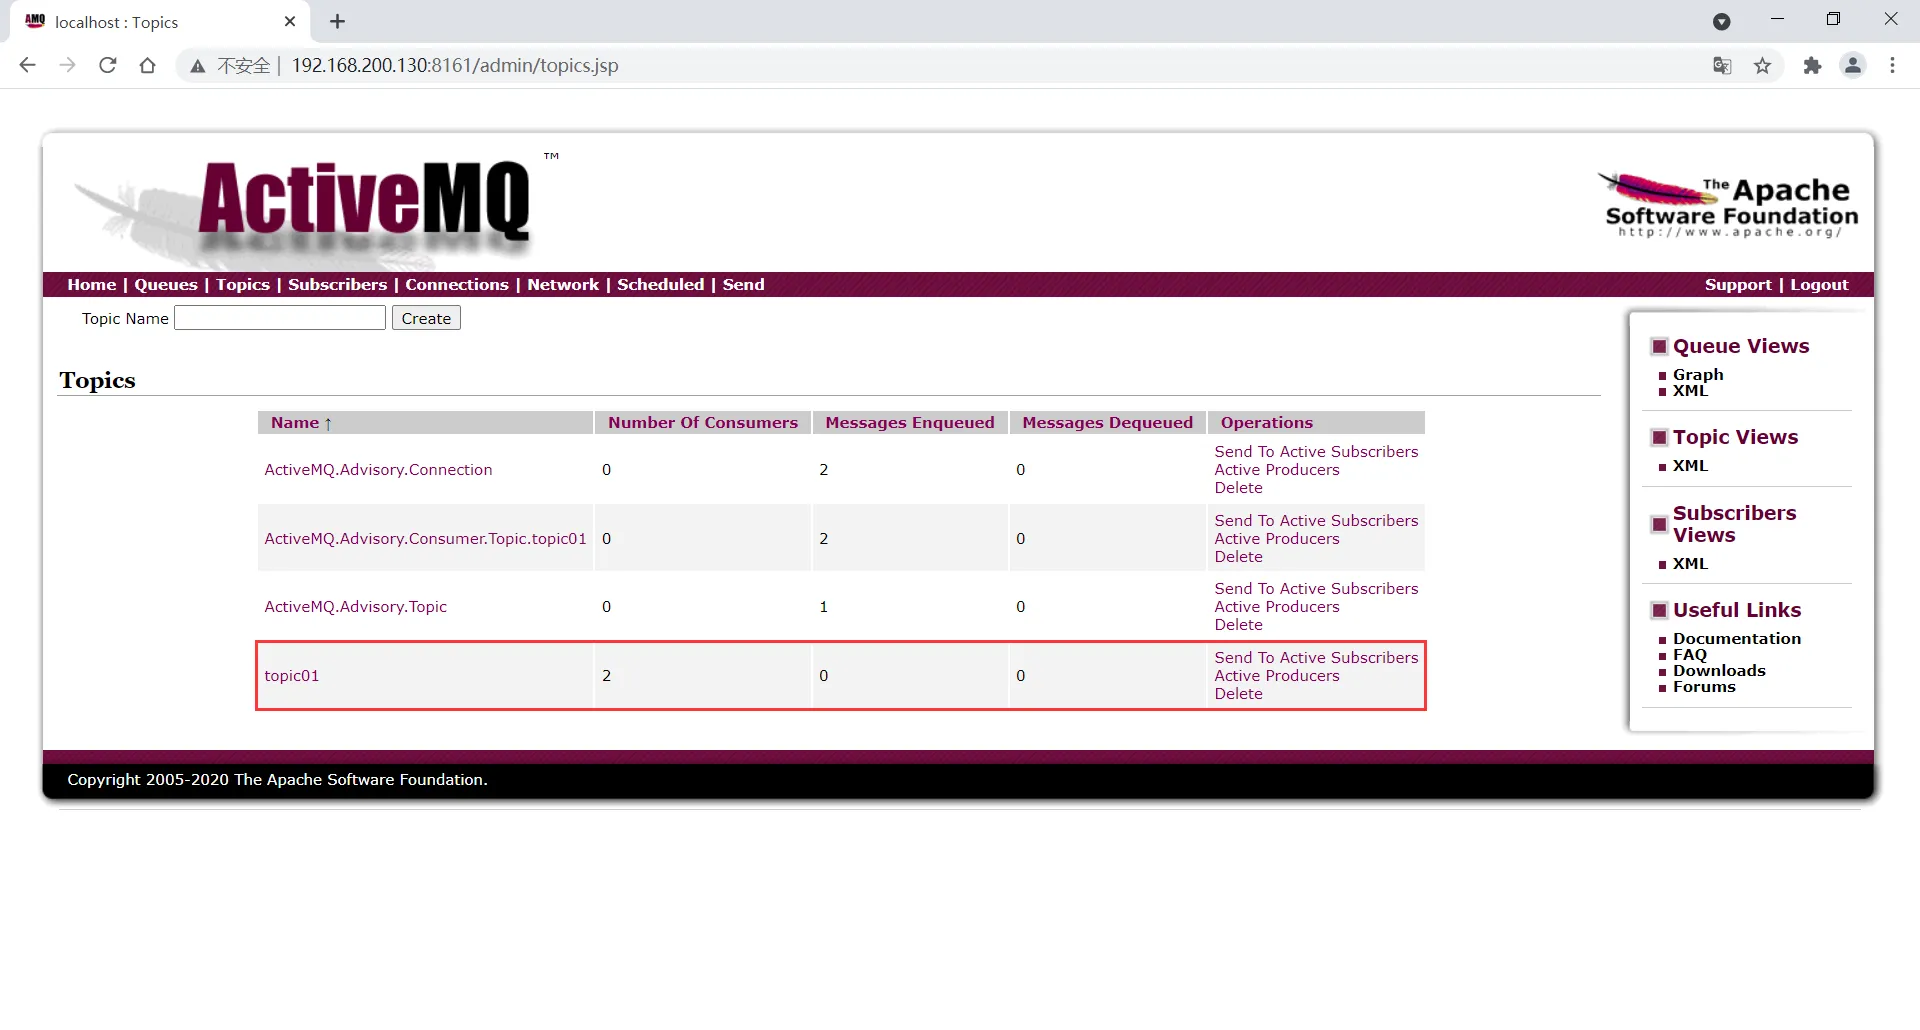
Task: Go to Subscribers in the navigation bar
Action: [337, 285]
